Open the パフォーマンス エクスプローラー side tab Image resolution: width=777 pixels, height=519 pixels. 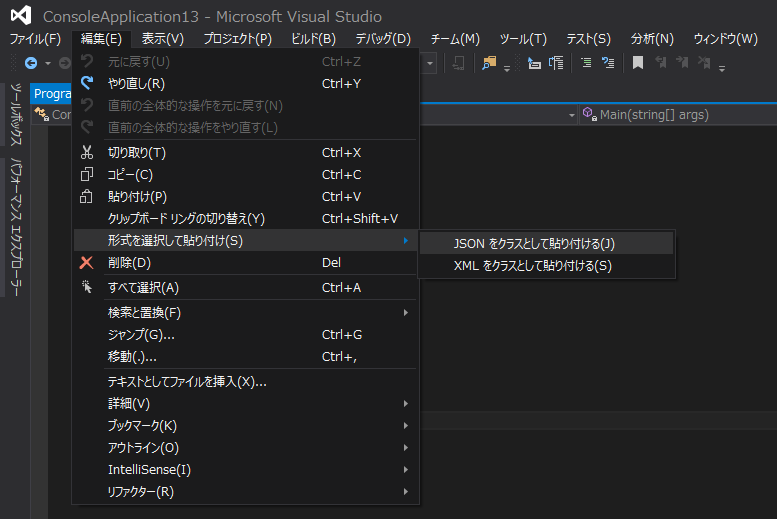(x=16, y=227)
